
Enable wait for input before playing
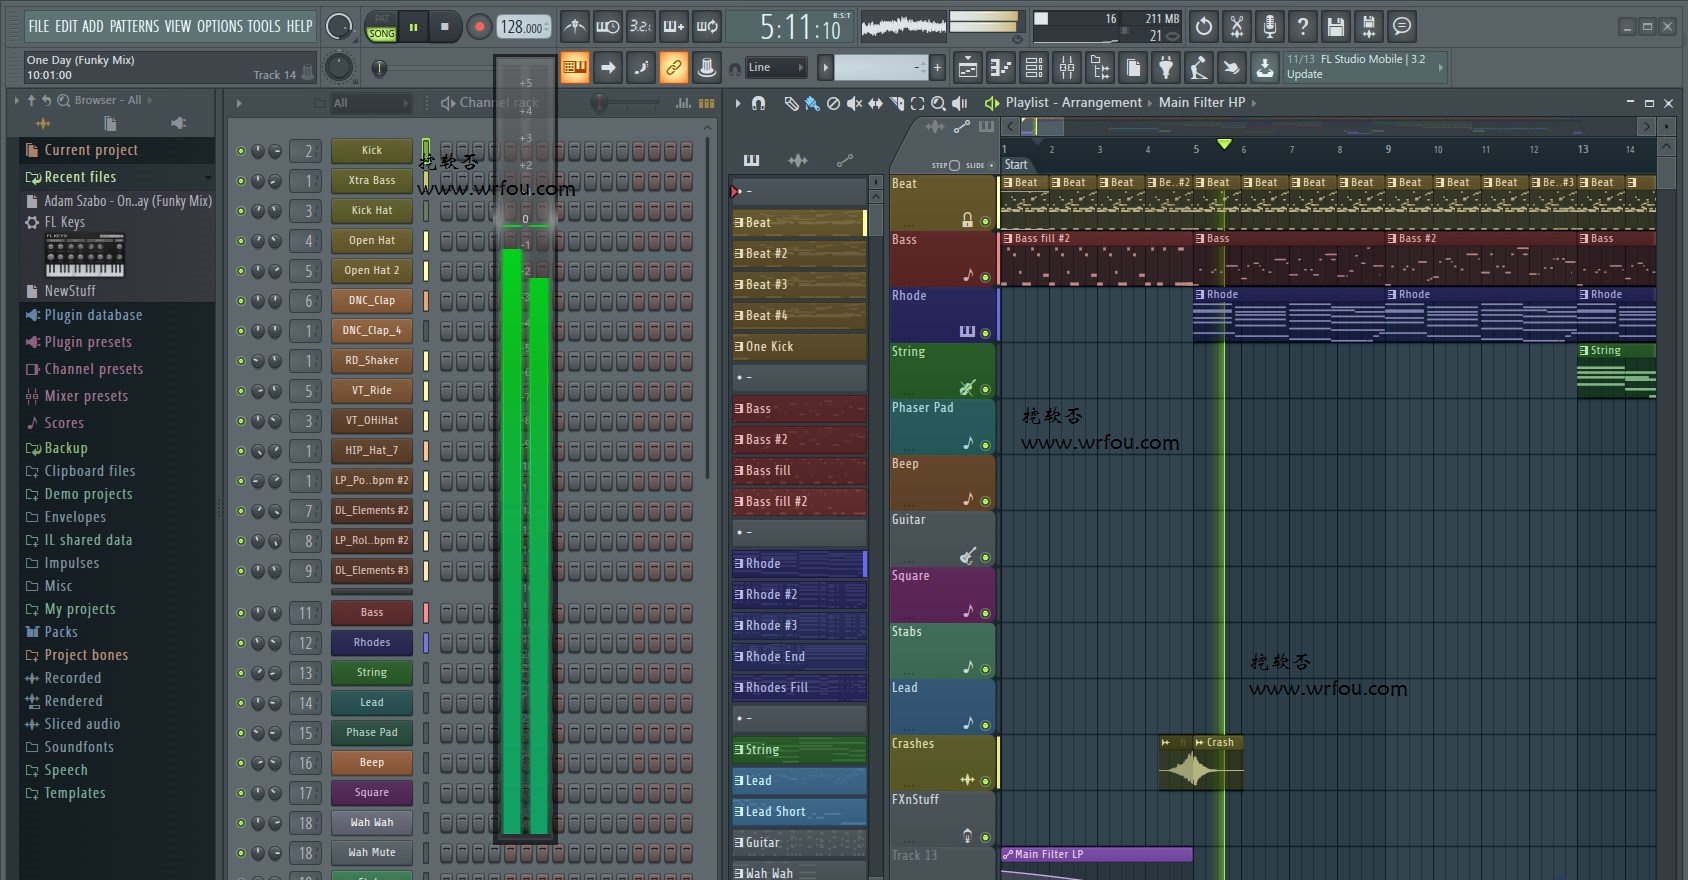607,27
